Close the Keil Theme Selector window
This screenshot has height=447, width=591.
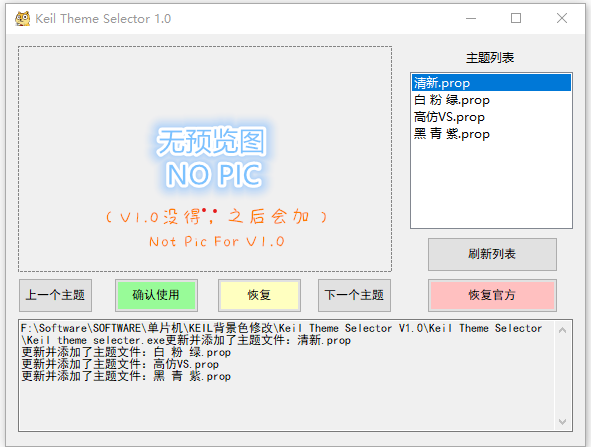point(562,18)
